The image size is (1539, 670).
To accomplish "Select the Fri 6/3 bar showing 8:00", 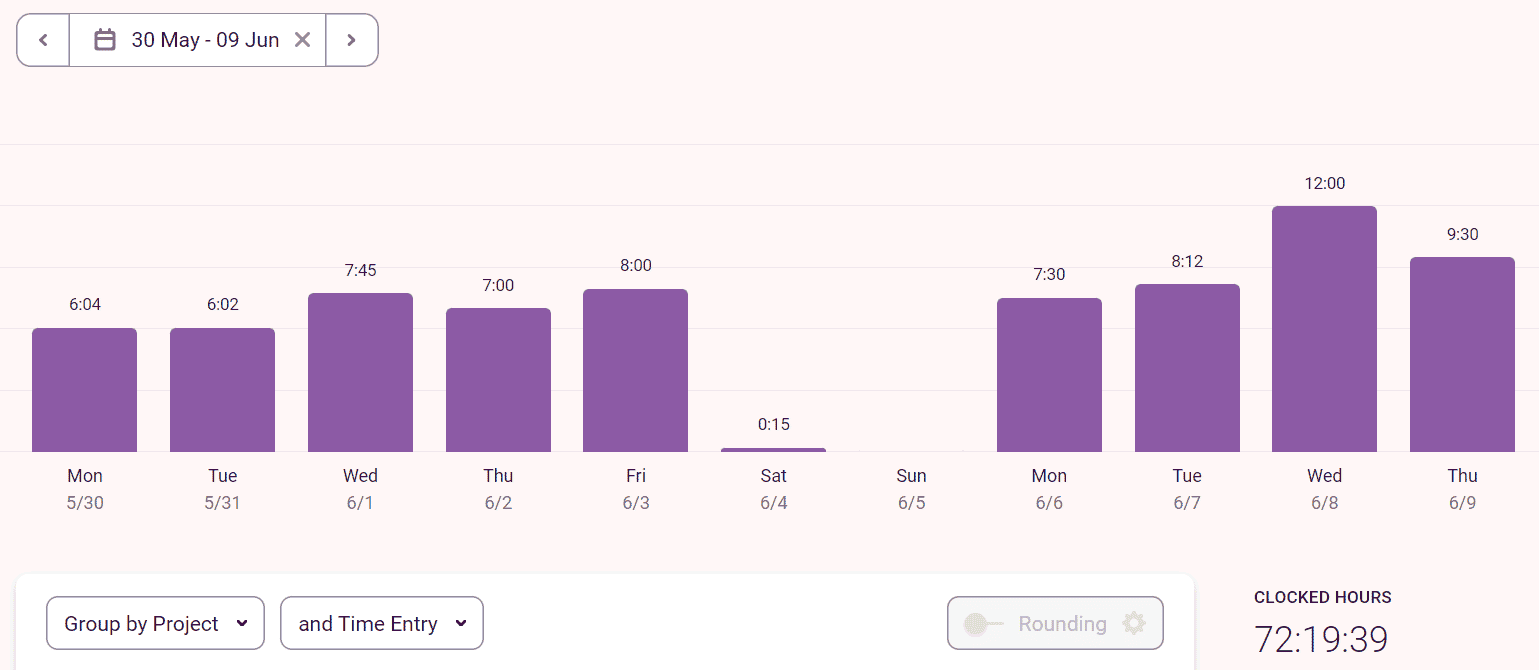I will tap(636, 371).
